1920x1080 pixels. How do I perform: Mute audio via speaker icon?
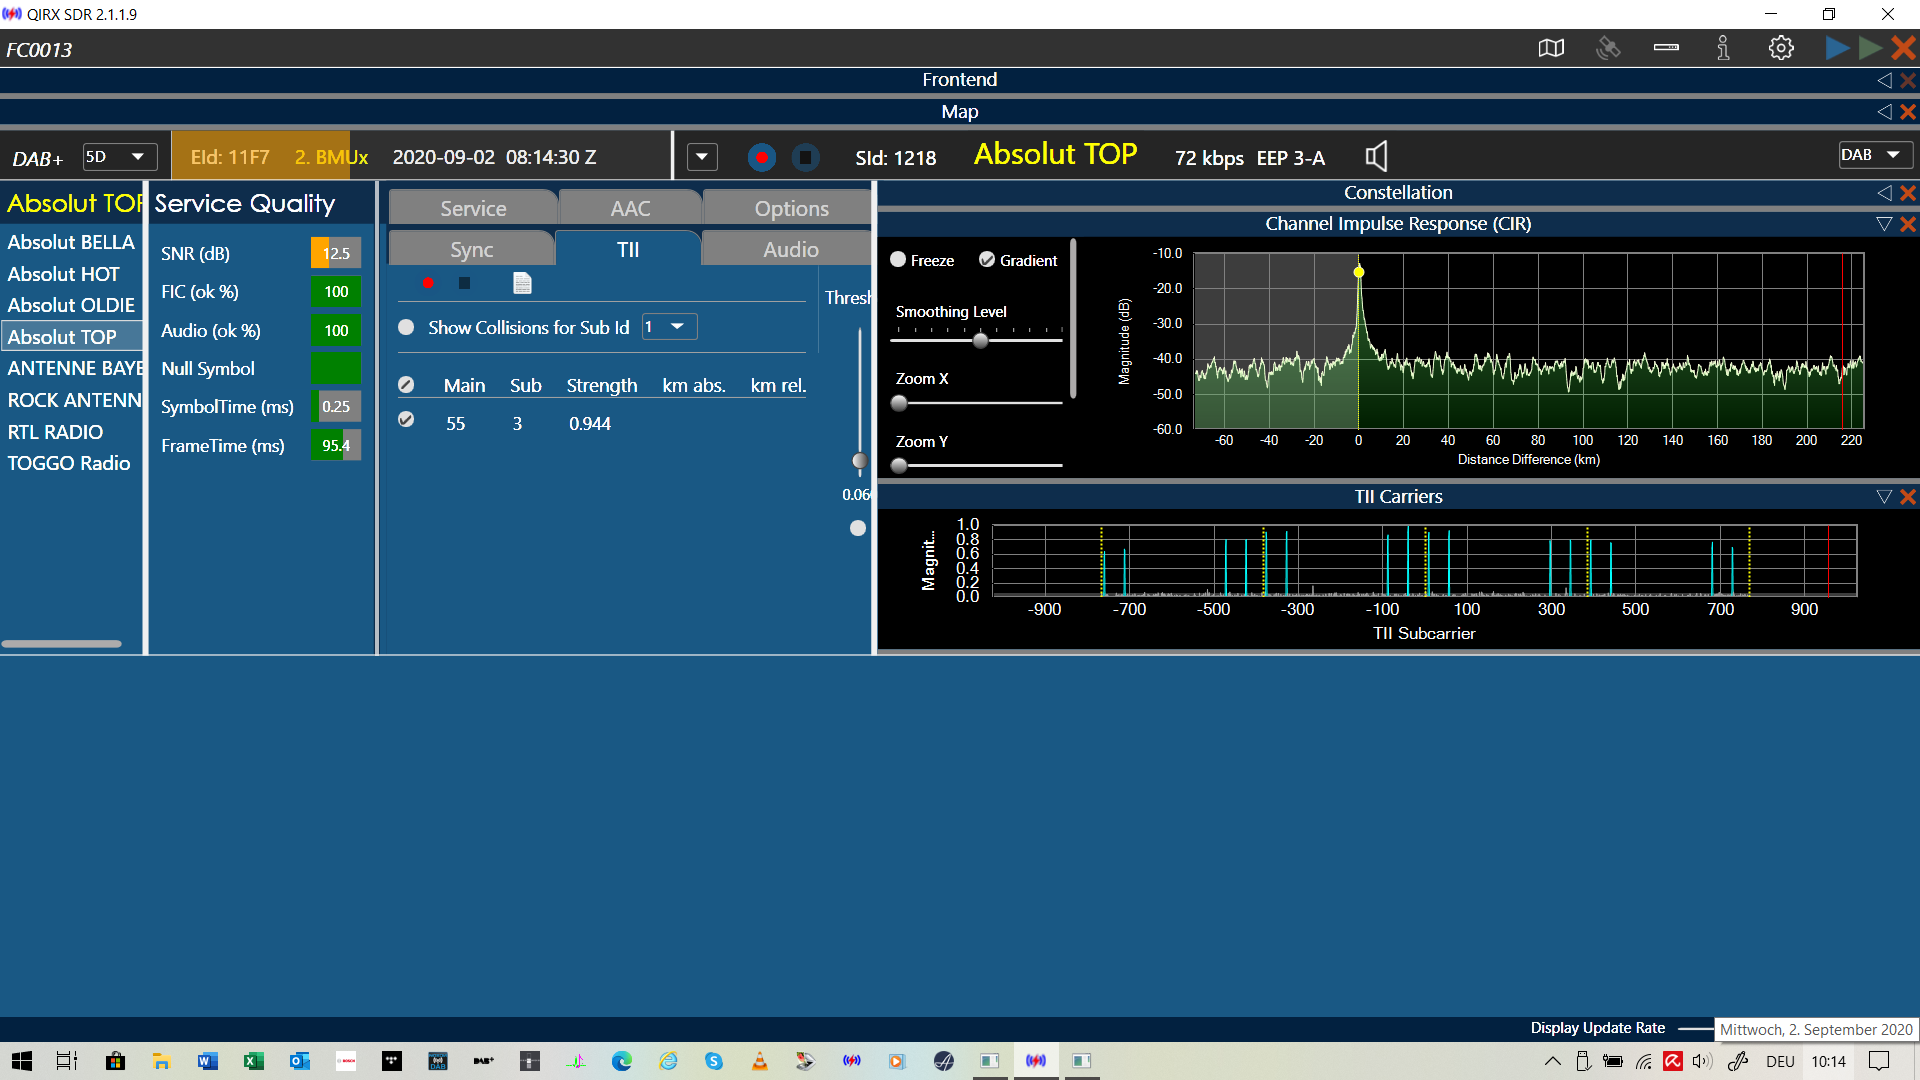click(1376, 156)
